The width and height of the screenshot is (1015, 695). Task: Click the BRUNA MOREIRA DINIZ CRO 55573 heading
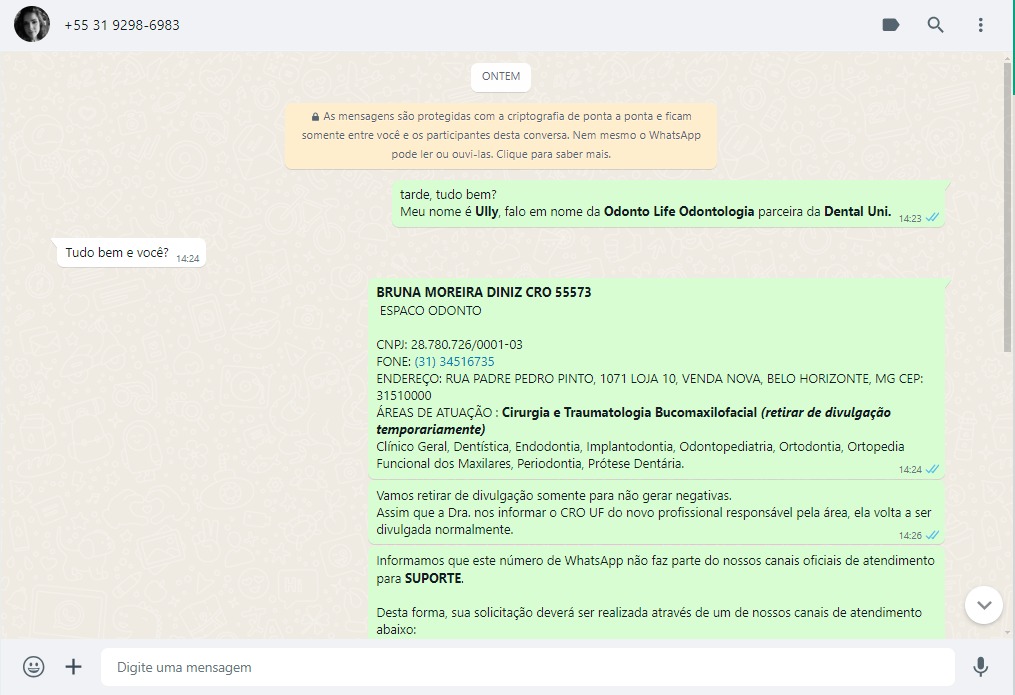pos(484,292)
